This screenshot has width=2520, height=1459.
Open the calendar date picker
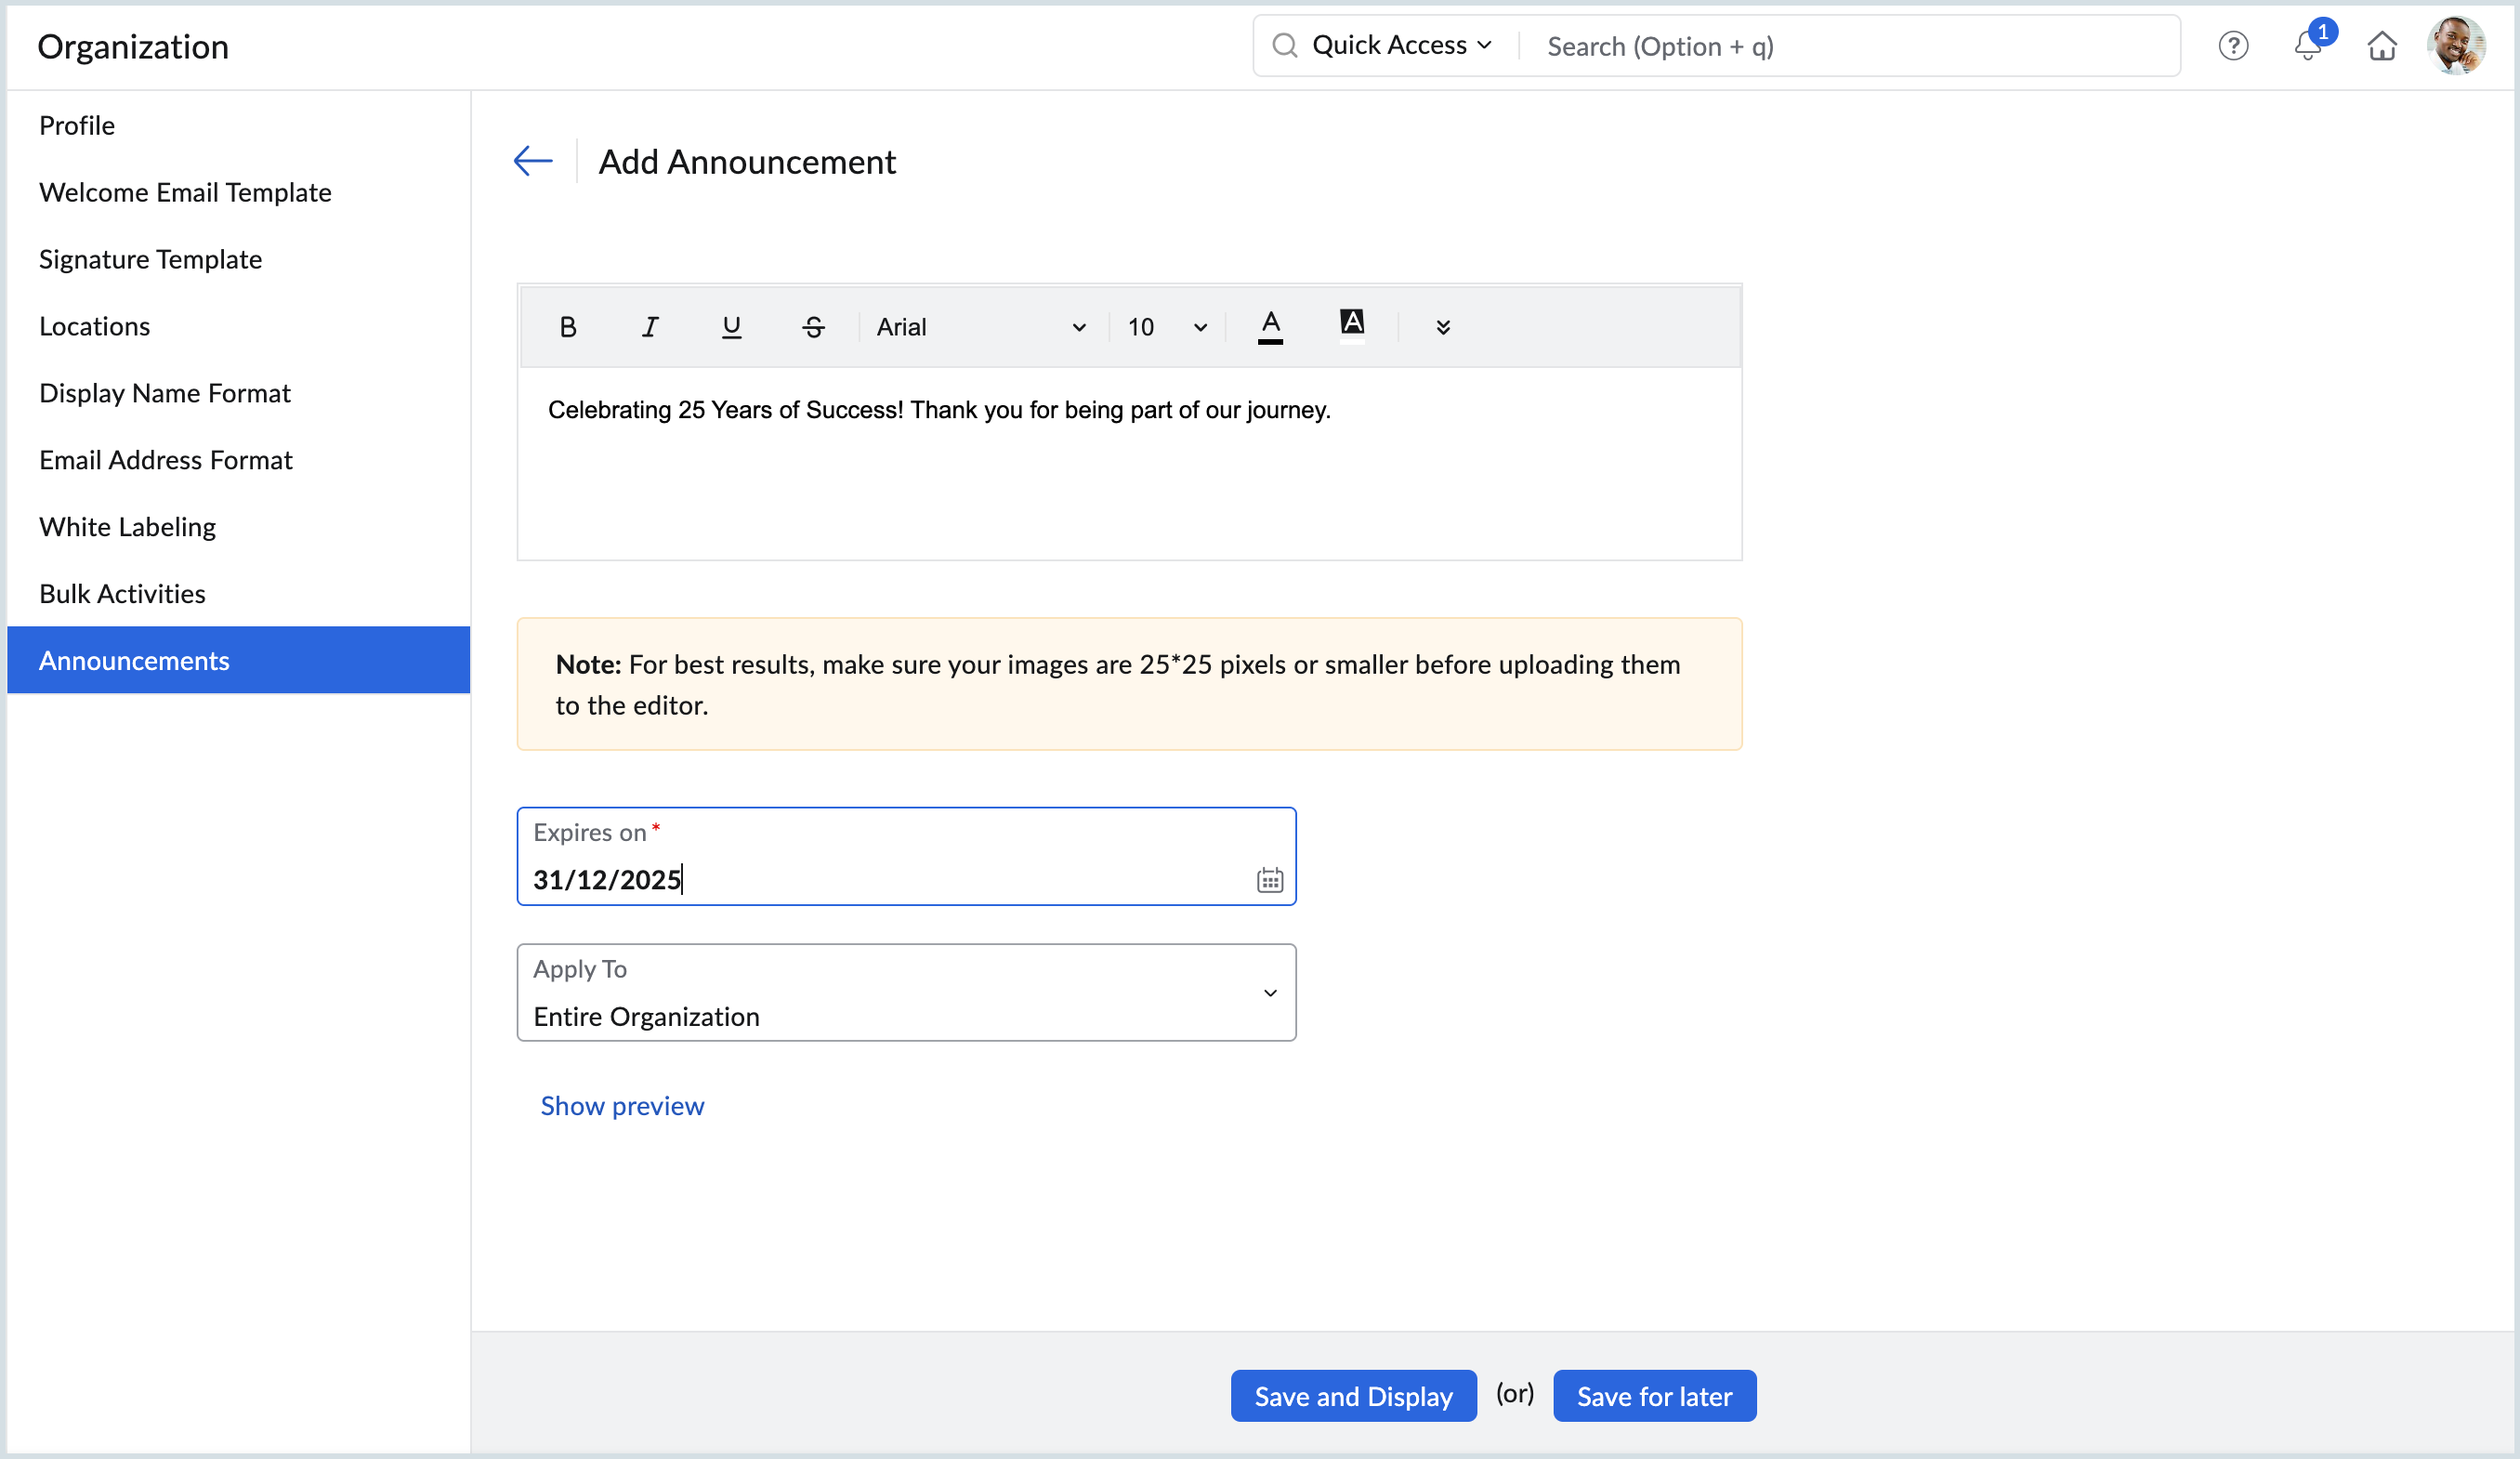pos(1269,880)
